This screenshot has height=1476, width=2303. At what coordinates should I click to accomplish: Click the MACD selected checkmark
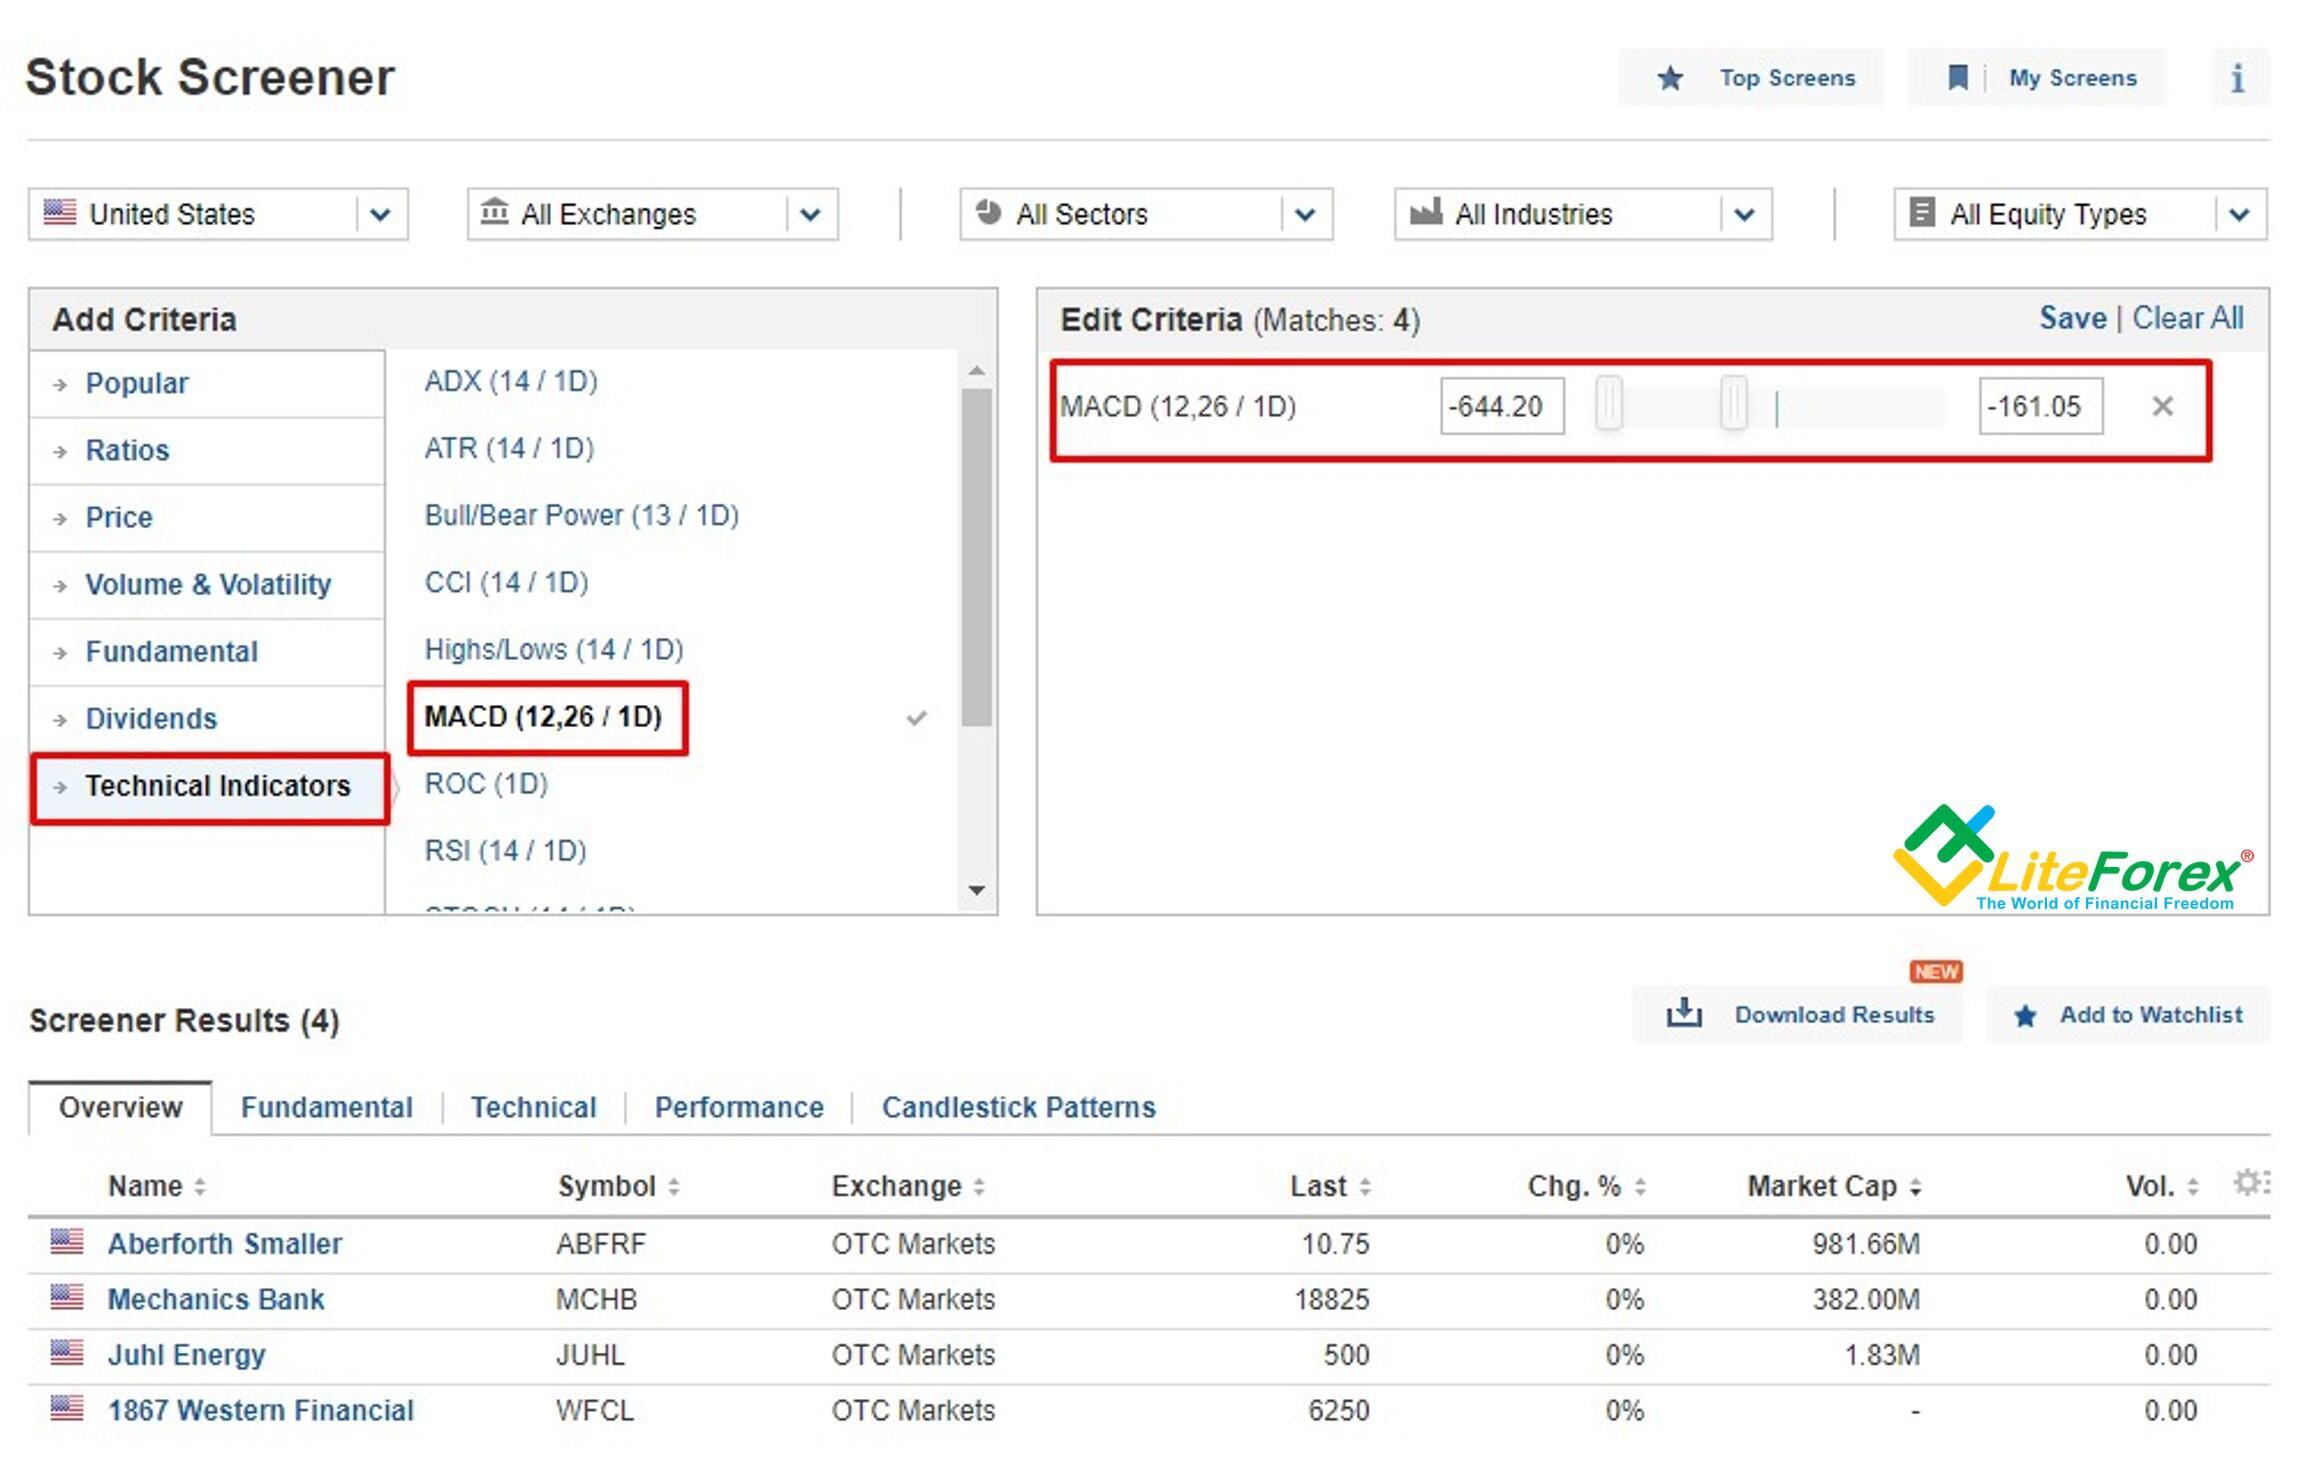click(x=916, y=718)
